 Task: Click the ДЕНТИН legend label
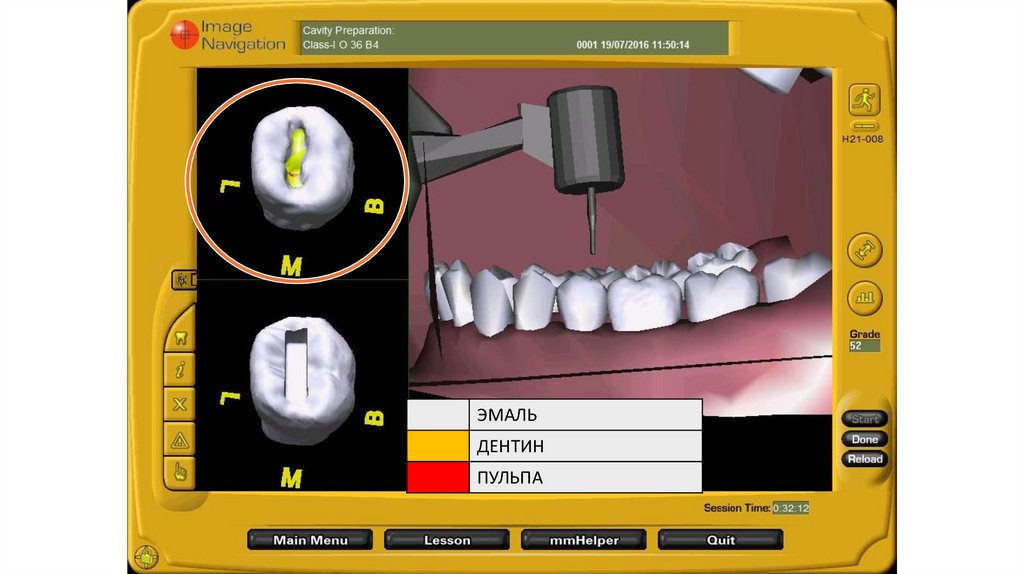pyautogui.click(x=510, y=447)
